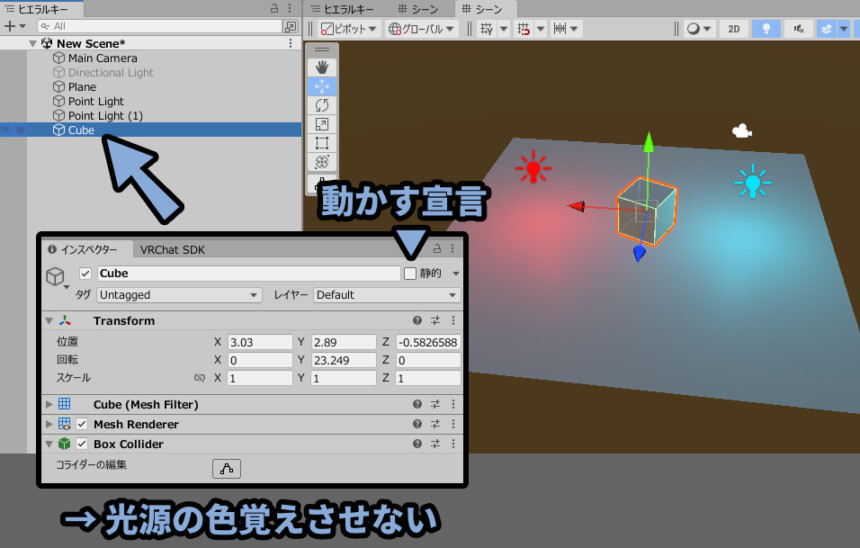Toggle Cube active checkbox
860x548 pixels.
pyautogui.click(x=85, y=273)
